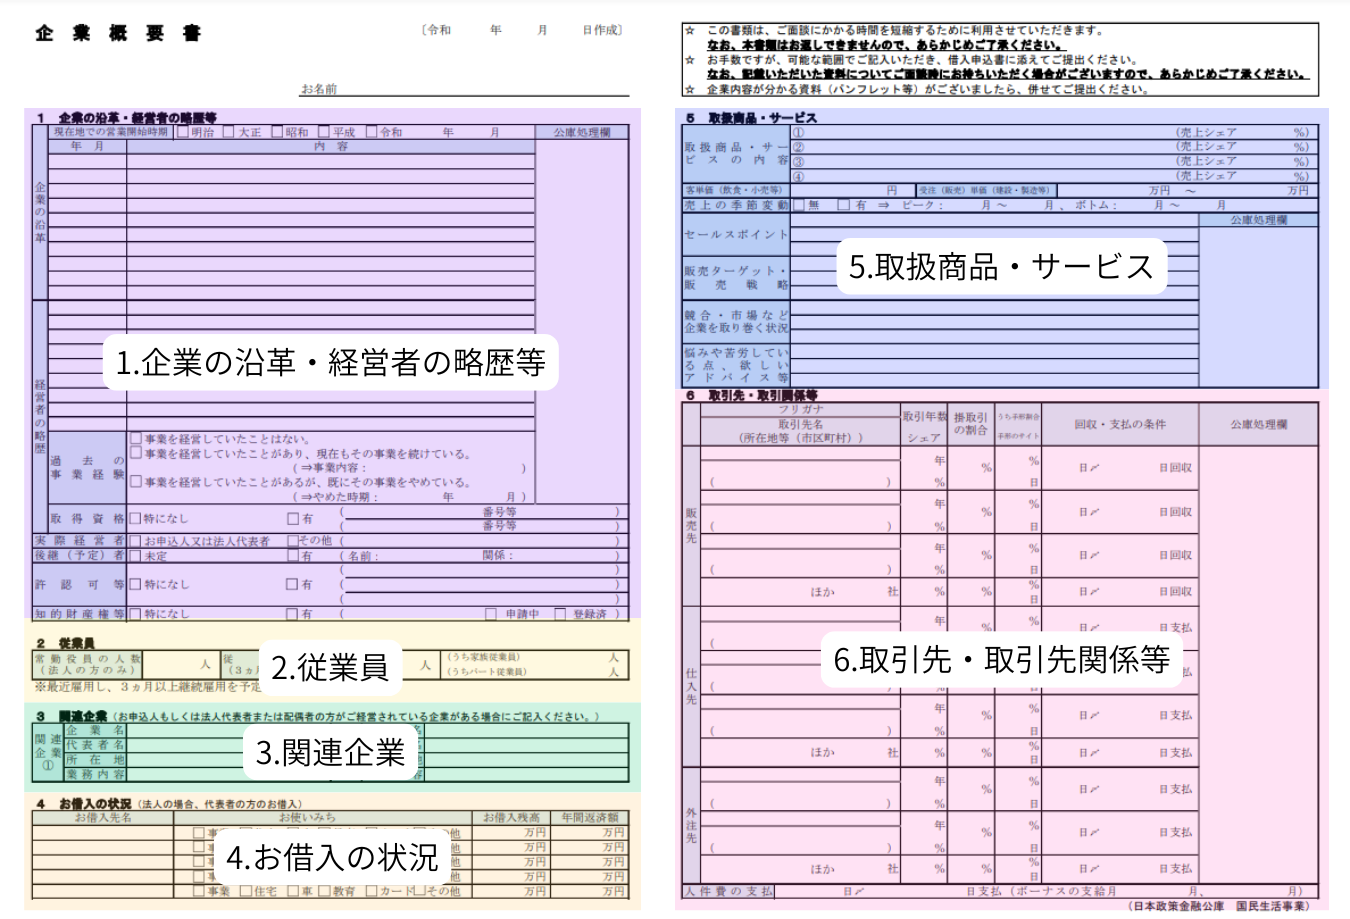
Task: Select 未定 checkbox for 後継(予定)者
Action: [136, 556]
